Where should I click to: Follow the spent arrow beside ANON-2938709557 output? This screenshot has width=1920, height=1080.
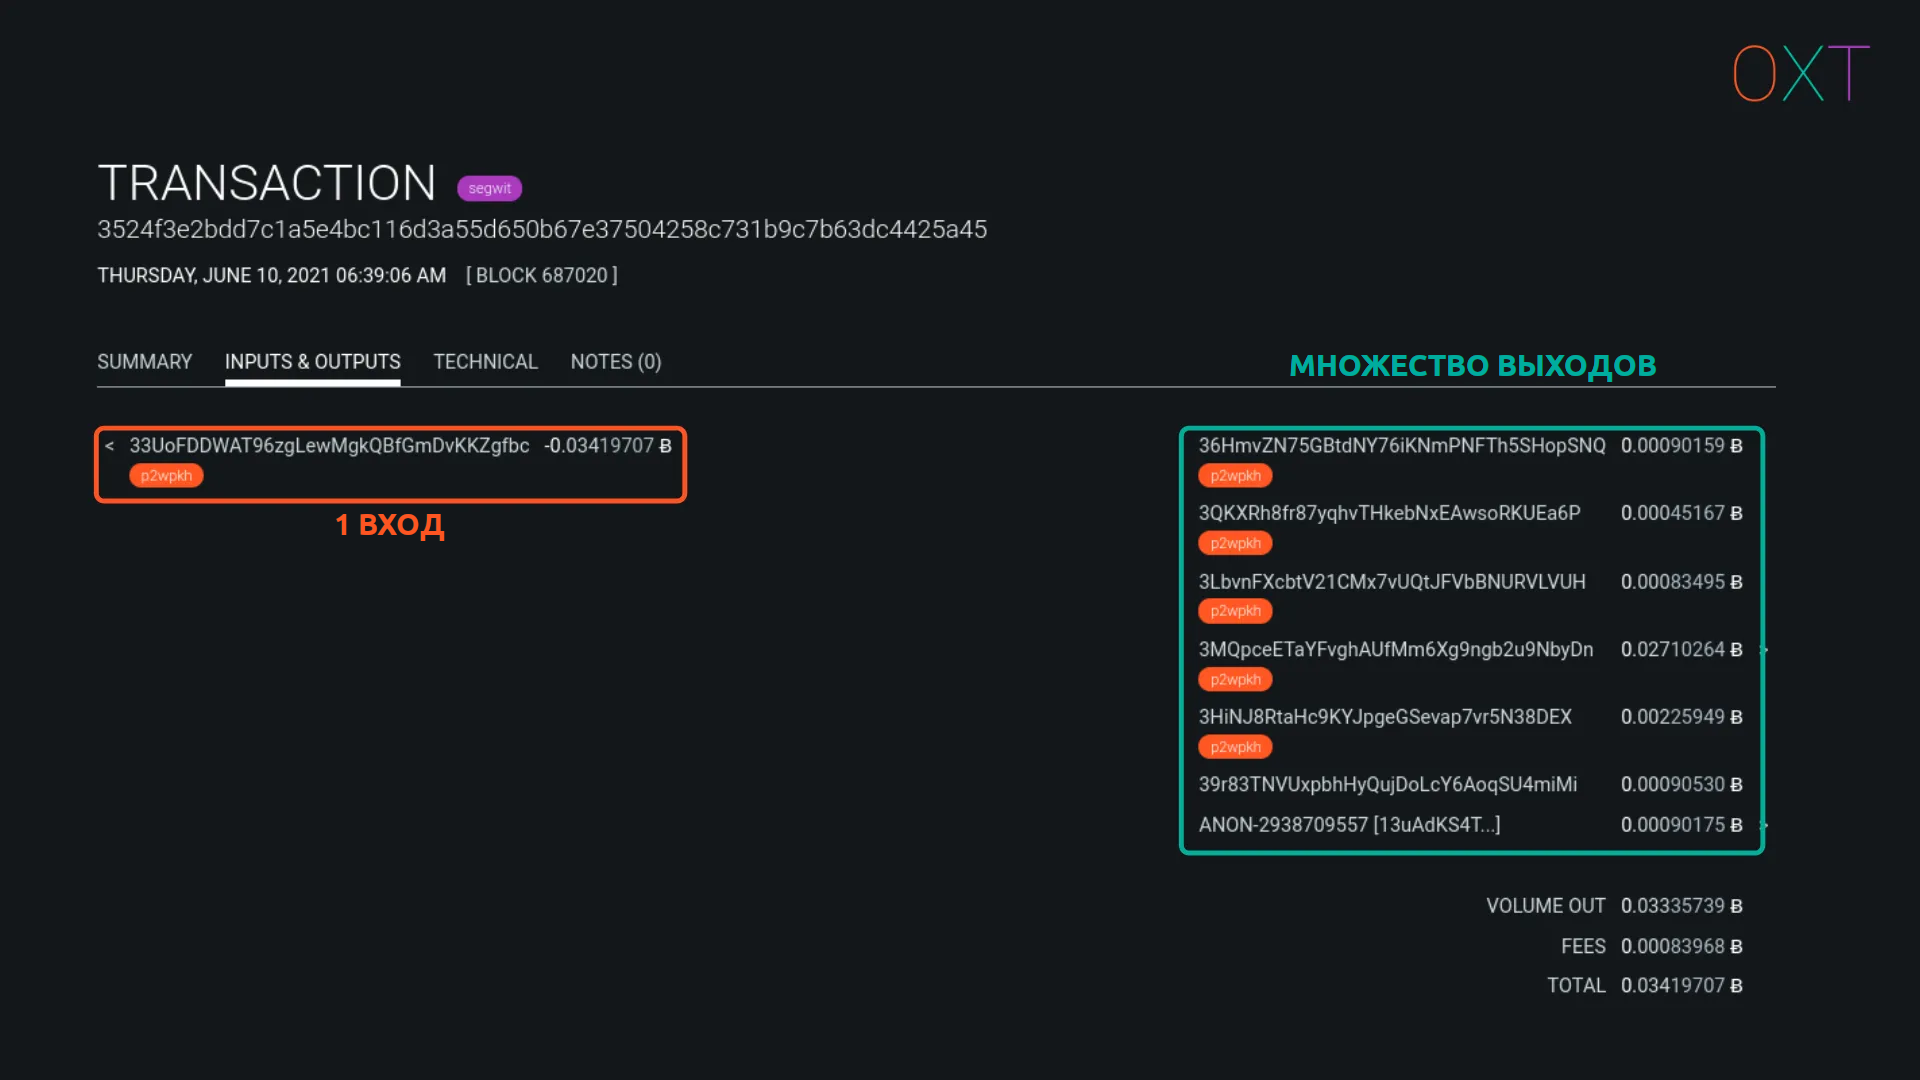coord(1764,825)
